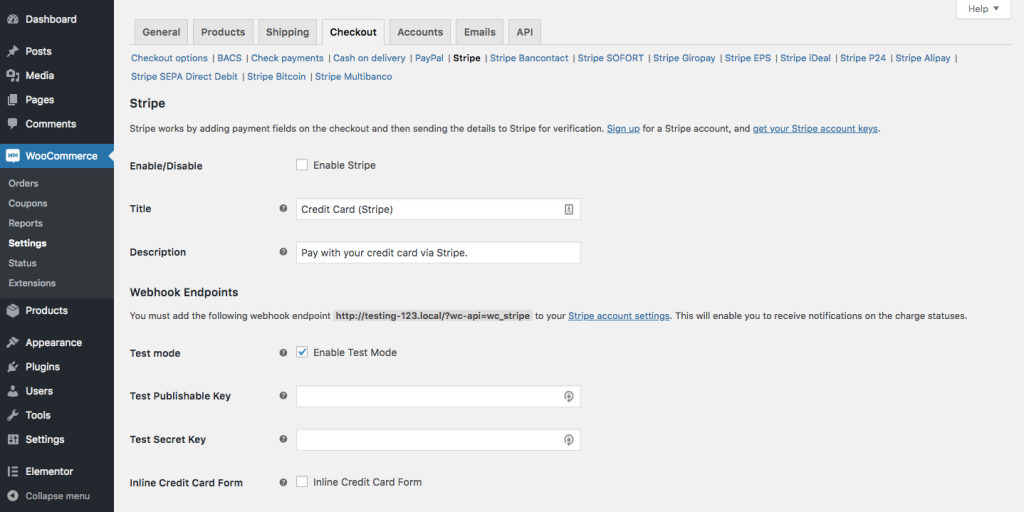Screen dimensions: 1024x512
Task: Click the Posts pushpin icon
Action: (12, 52)
